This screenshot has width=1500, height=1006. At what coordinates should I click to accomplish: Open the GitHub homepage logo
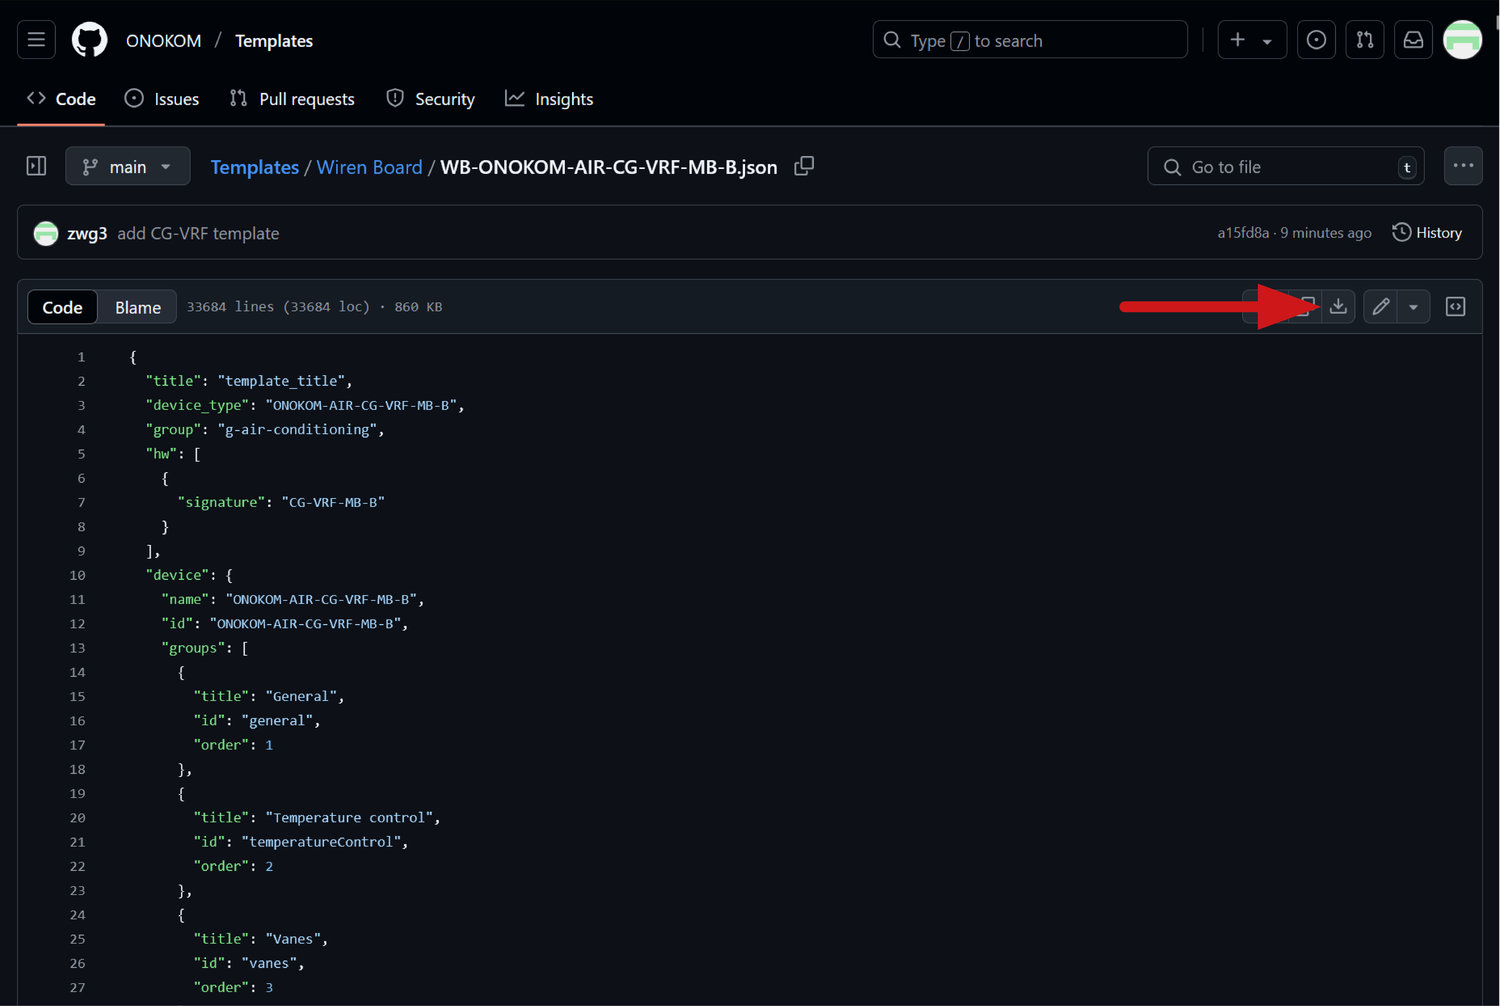coord(90,40)
